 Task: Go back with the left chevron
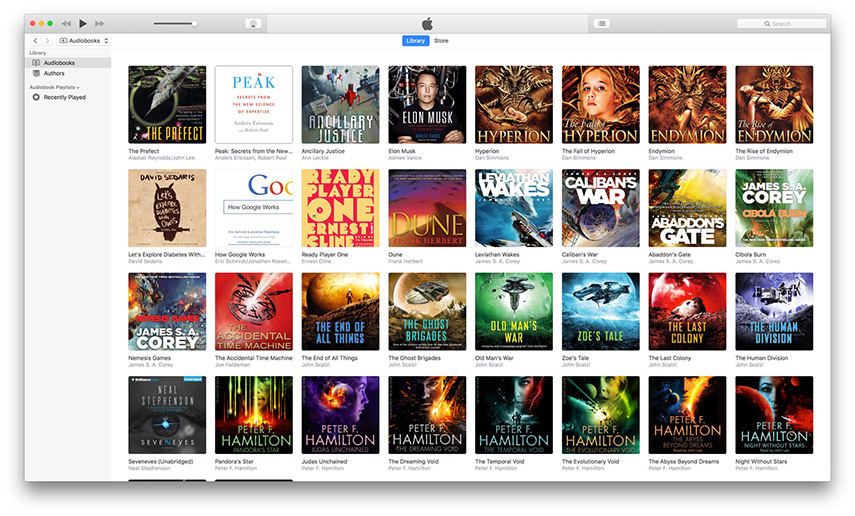tap(35, 41)
